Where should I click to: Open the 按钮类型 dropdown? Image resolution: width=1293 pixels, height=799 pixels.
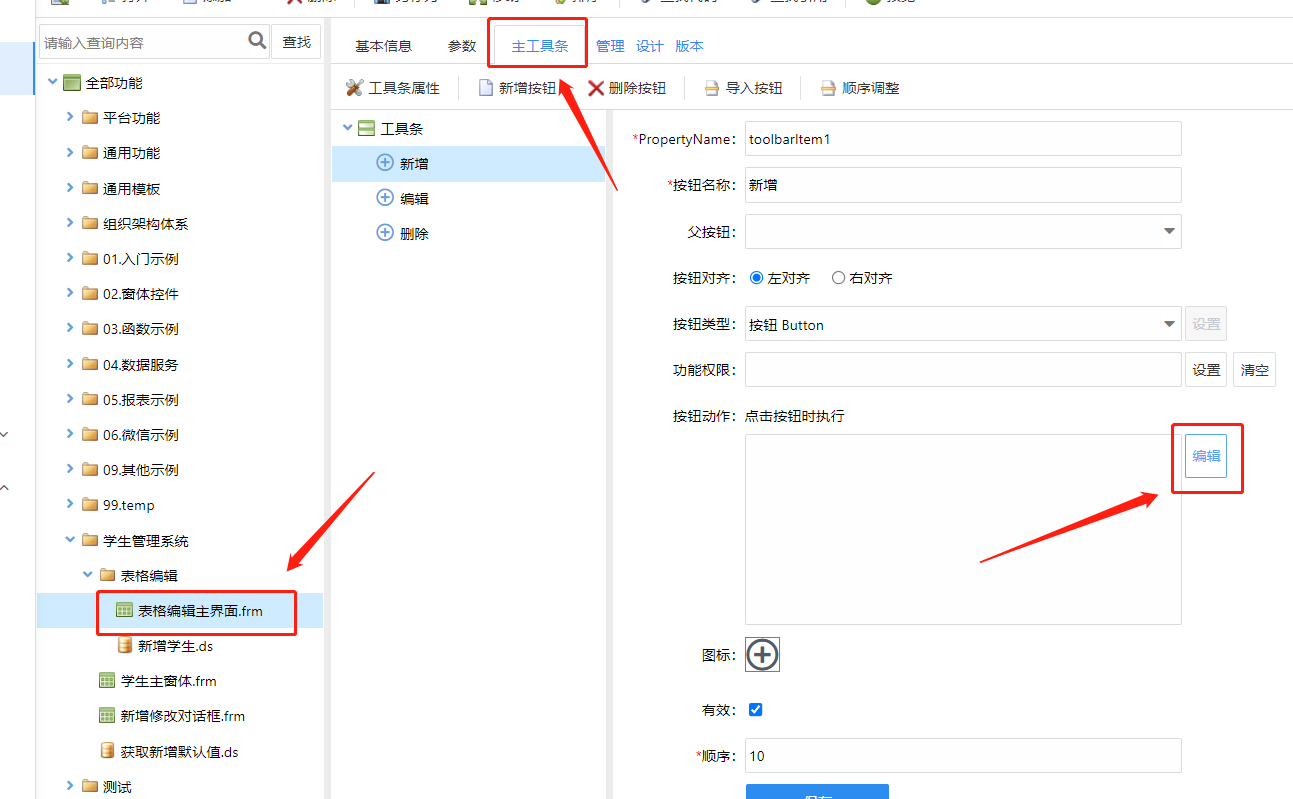point(1169,324)
